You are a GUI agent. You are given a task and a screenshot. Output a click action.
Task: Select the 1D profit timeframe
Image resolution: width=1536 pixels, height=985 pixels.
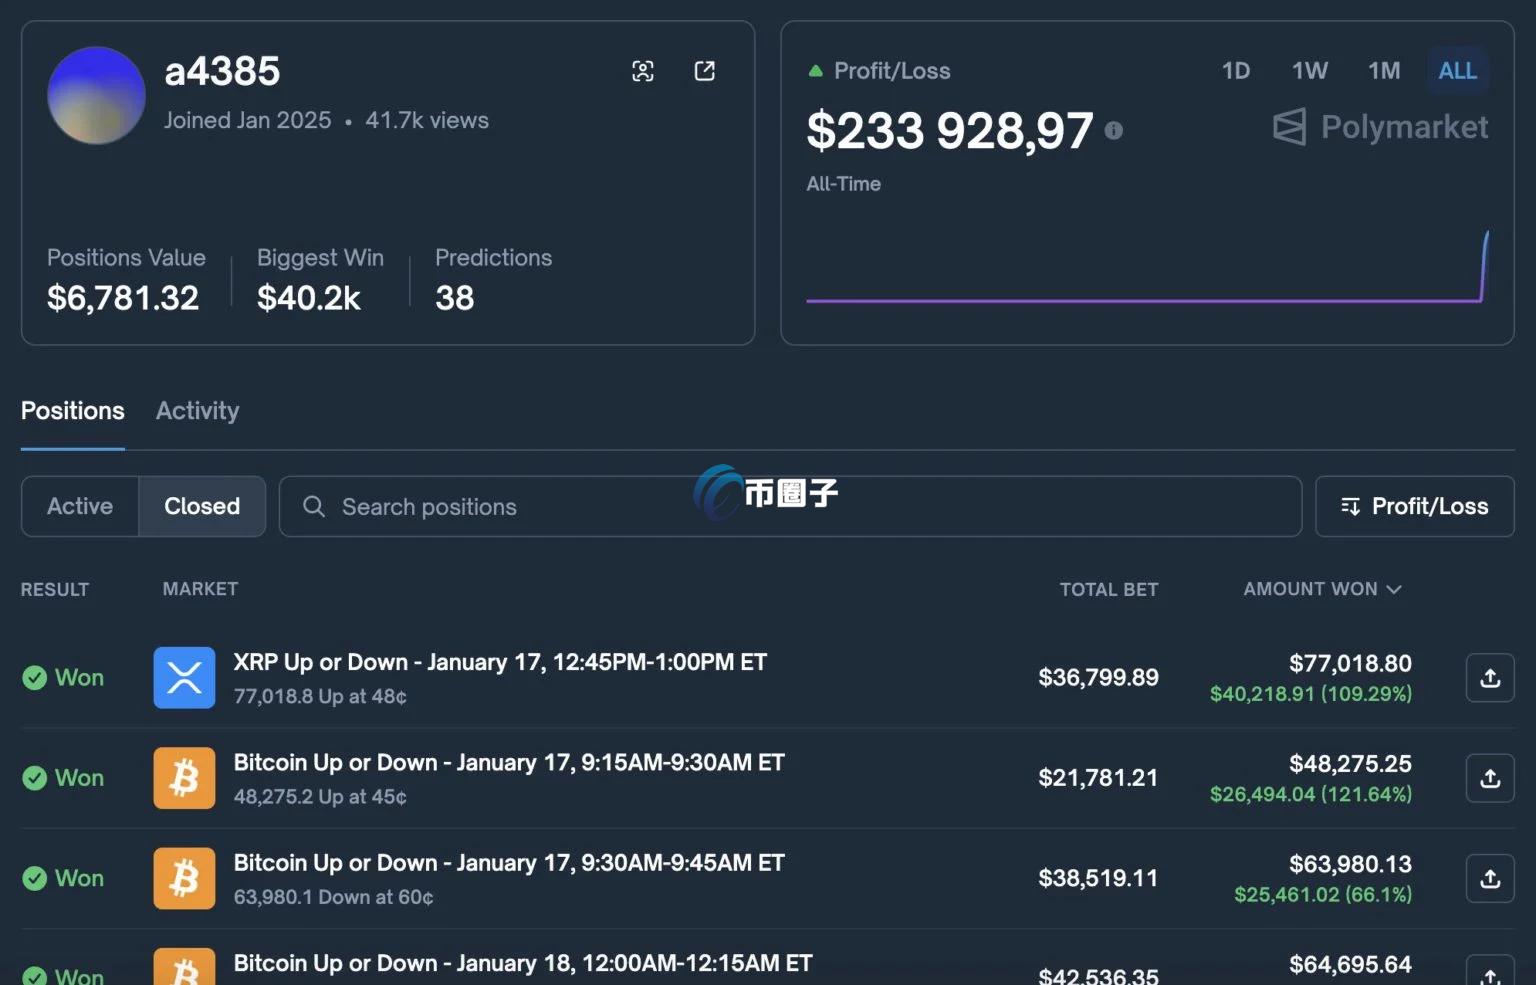click(x=1236, y=71)
